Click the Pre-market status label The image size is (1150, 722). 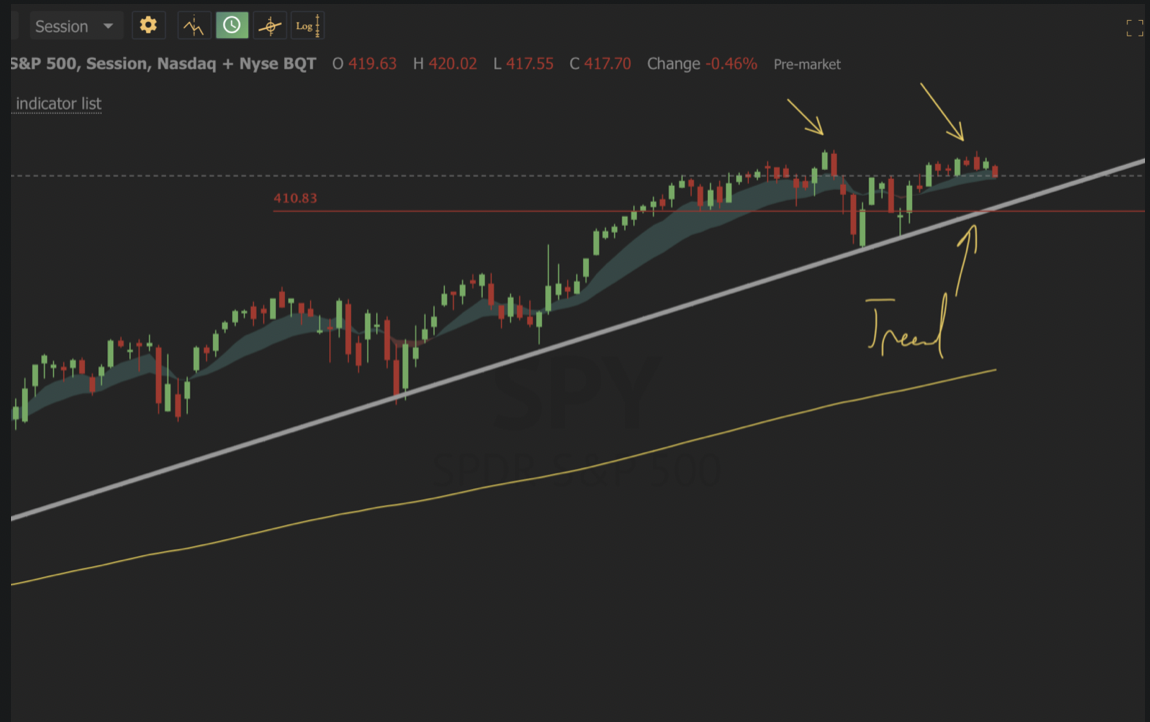807,65
